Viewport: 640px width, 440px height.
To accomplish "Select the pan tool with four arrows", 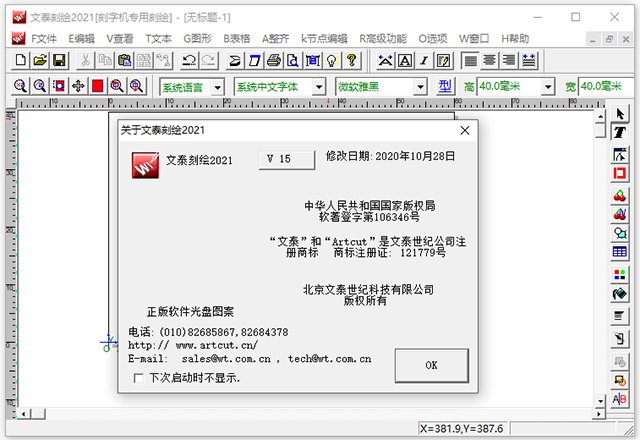I will click(x=78, y=86).
